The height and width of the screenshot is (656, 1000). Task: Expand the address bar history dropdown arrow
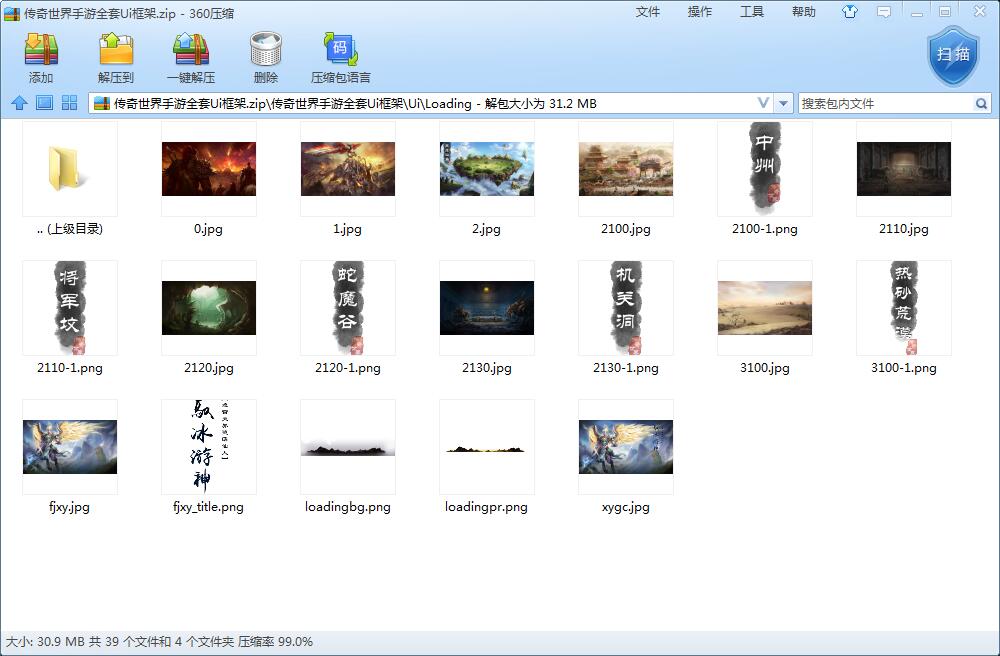pyautogui.click(x=784, y=103)
